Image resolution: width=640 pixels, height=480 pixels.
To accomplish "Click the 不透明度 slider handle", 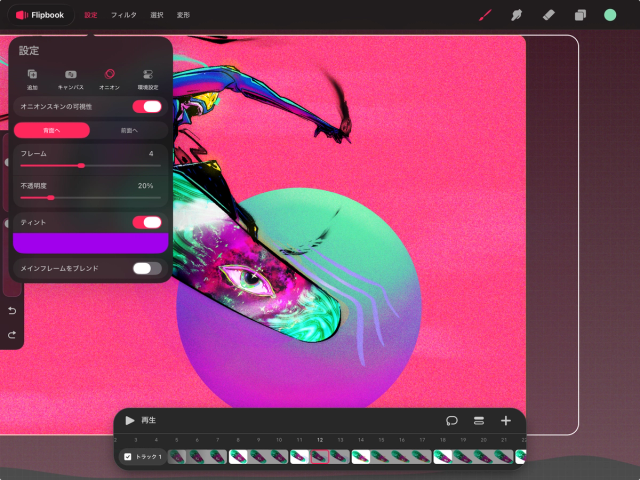I will coord(51,198).
